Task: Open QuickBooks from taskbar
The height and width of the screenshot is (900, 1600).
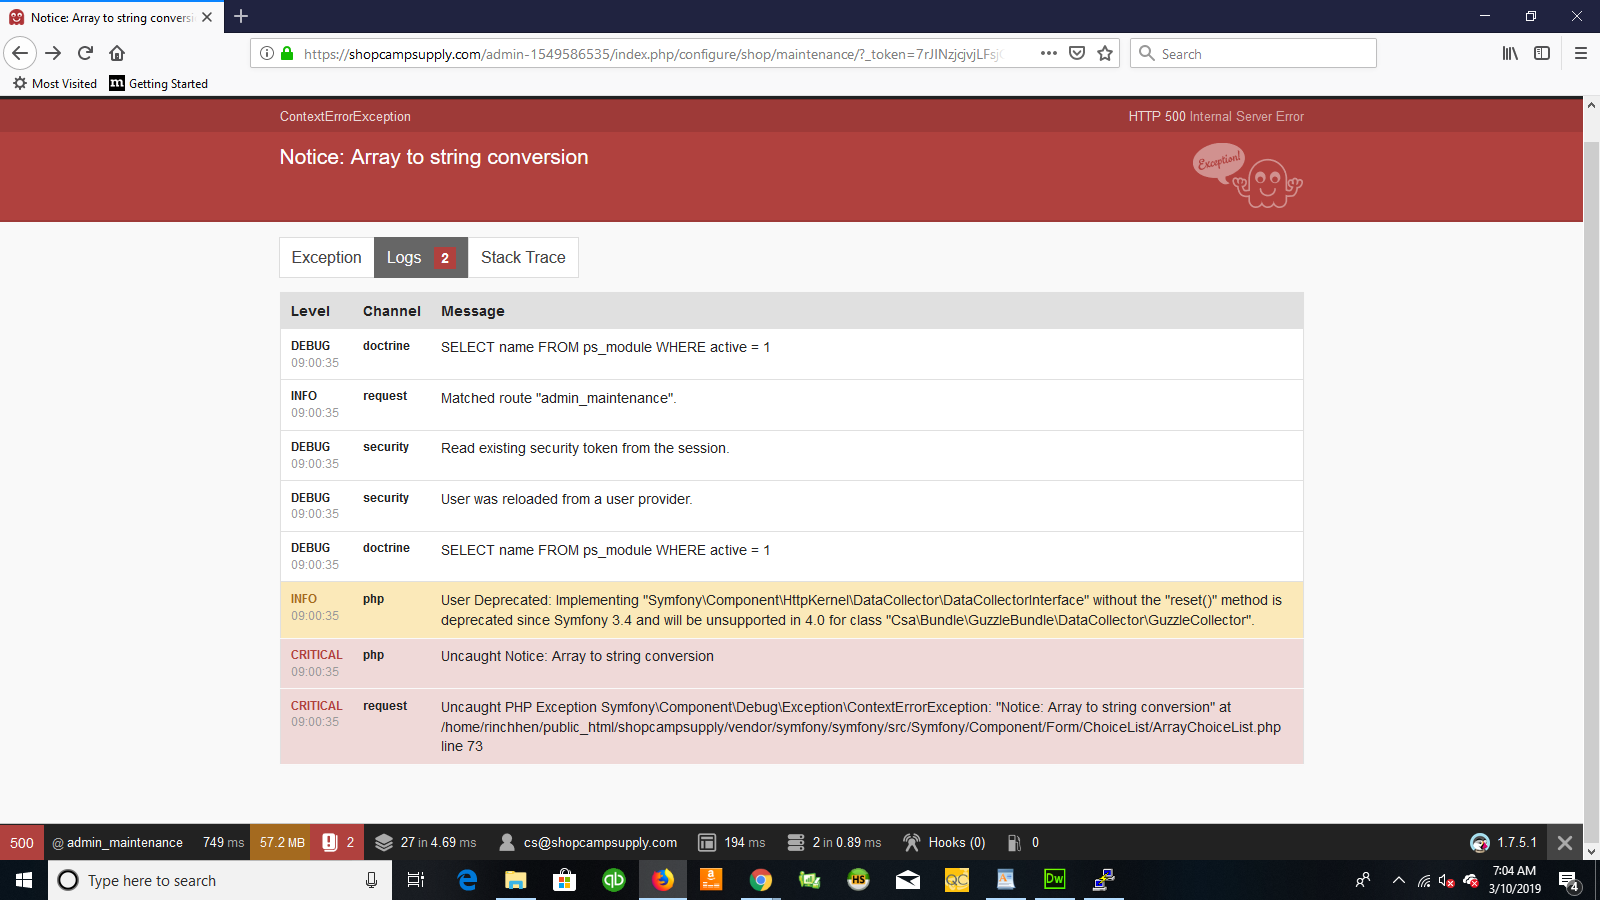Action: coord(613,880)
